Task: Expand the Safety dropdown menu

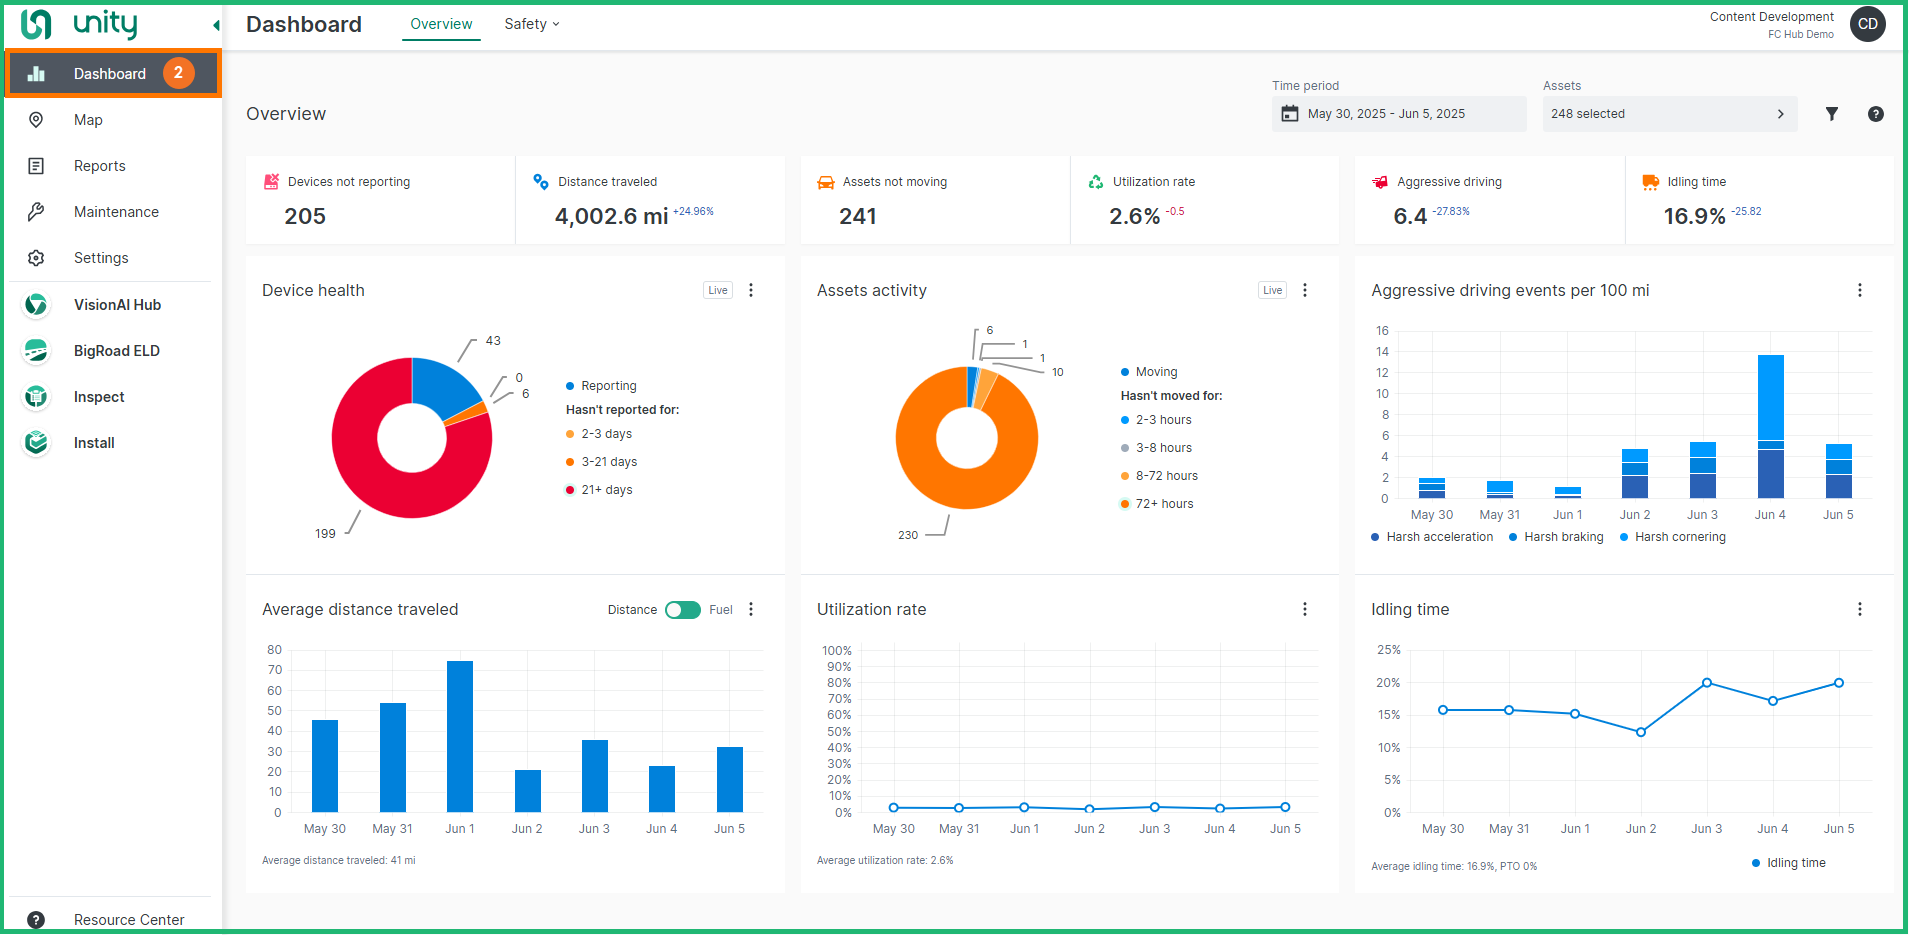Action: coord(531,23)
